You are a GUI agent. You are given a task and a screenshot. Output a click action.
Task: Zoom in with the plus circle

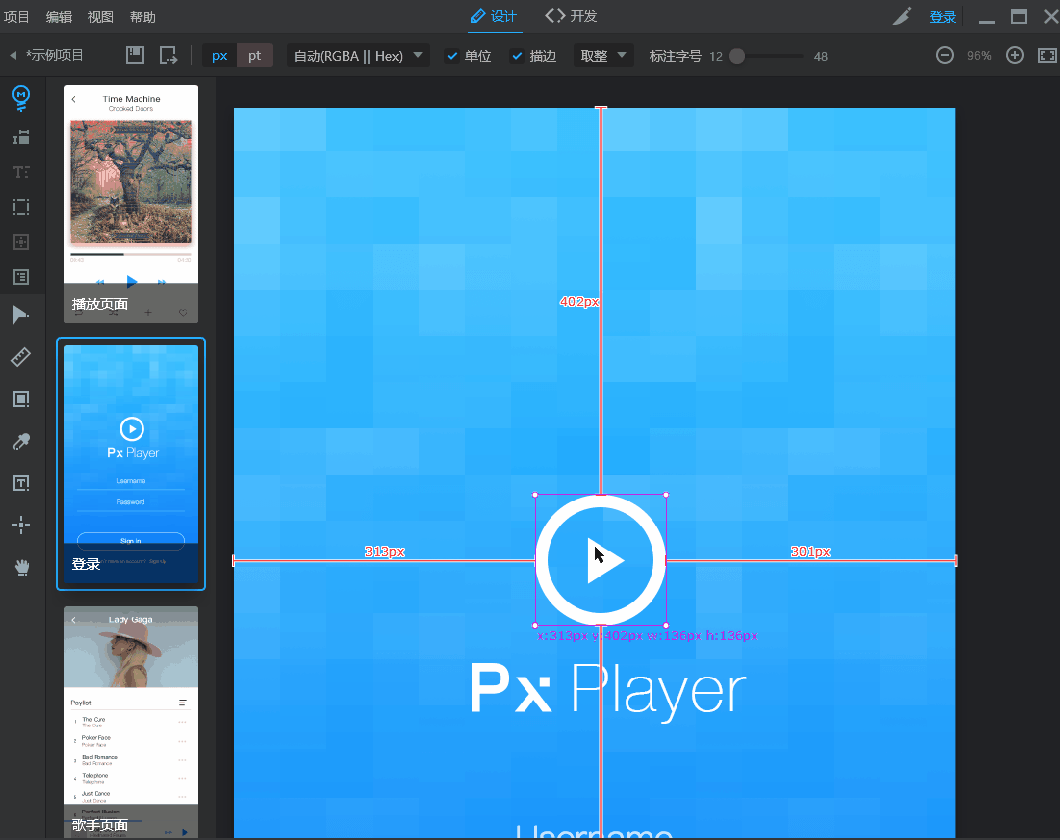(x=1015, y=55)
